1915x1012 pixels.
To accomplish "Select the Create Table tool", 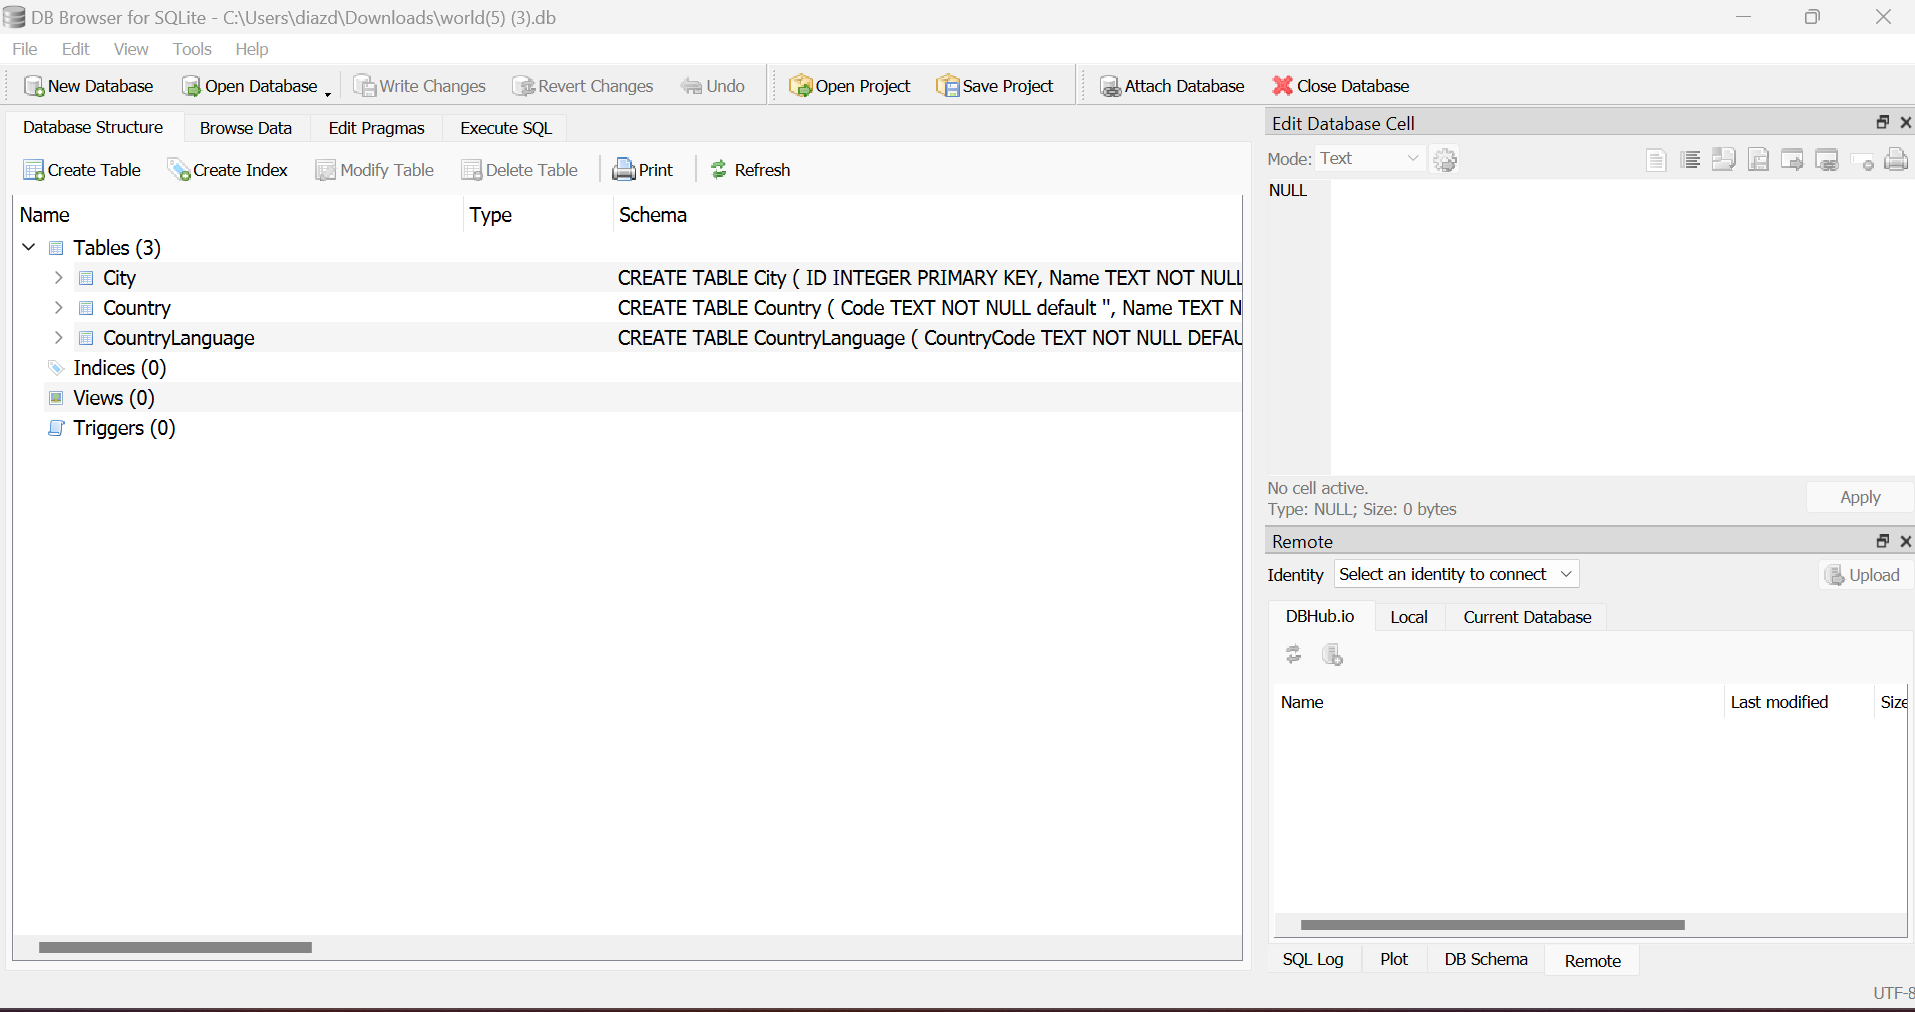I will pos(81,169).
